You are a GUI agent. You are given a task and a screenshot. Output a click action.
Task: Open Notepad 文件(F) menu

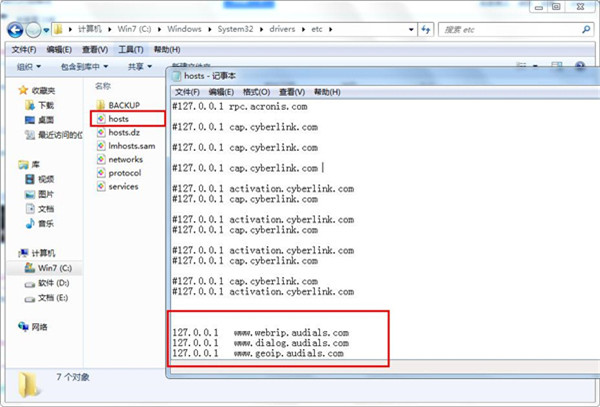pyautogui.click(x=187, y=92)
